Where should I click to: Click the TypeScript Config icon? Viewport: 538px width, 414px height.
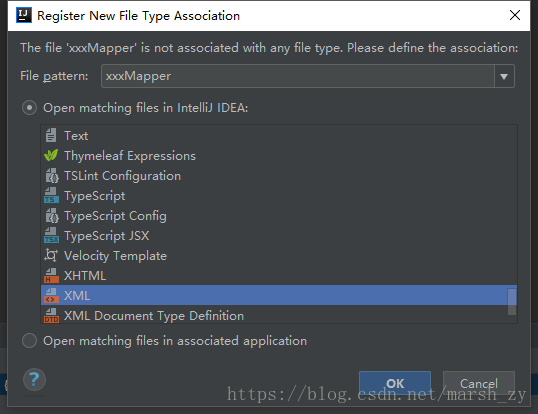point(51,216)
